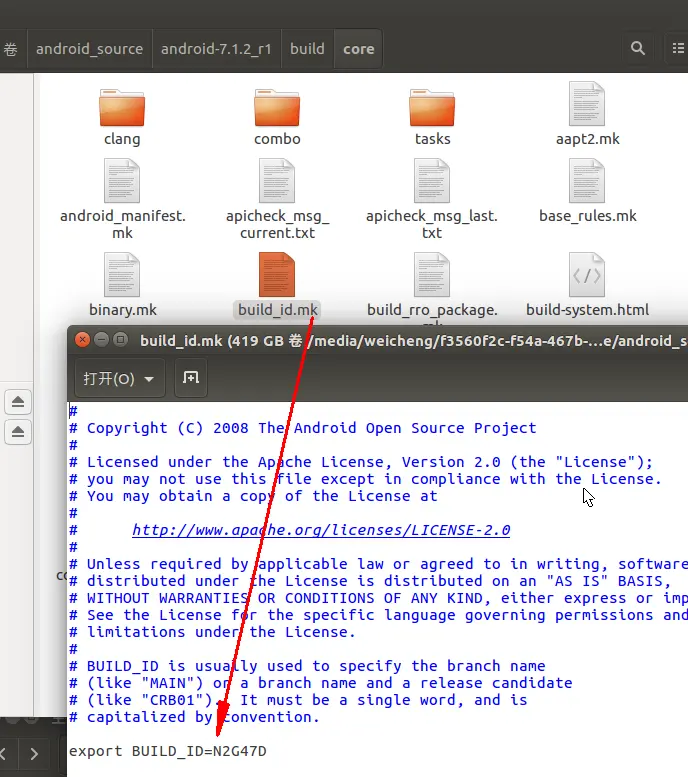This screenshot has height=777, width=688.
Task: Select the android_manifest.mk file icon
Action: (122, 181)
